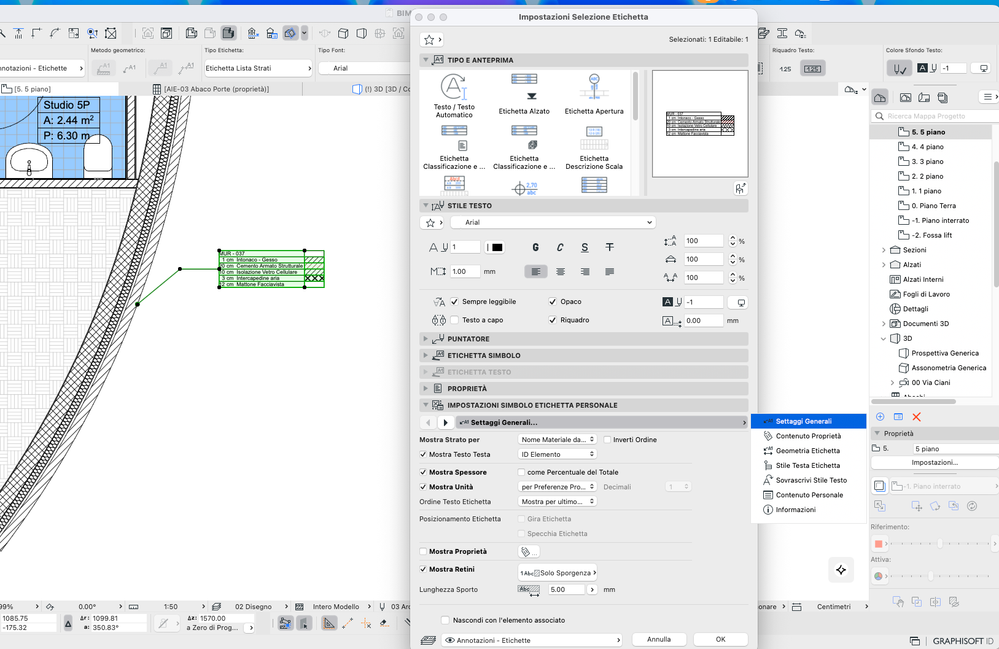
Task: Expand the PUNTATORE section
Action: point(583,339)
